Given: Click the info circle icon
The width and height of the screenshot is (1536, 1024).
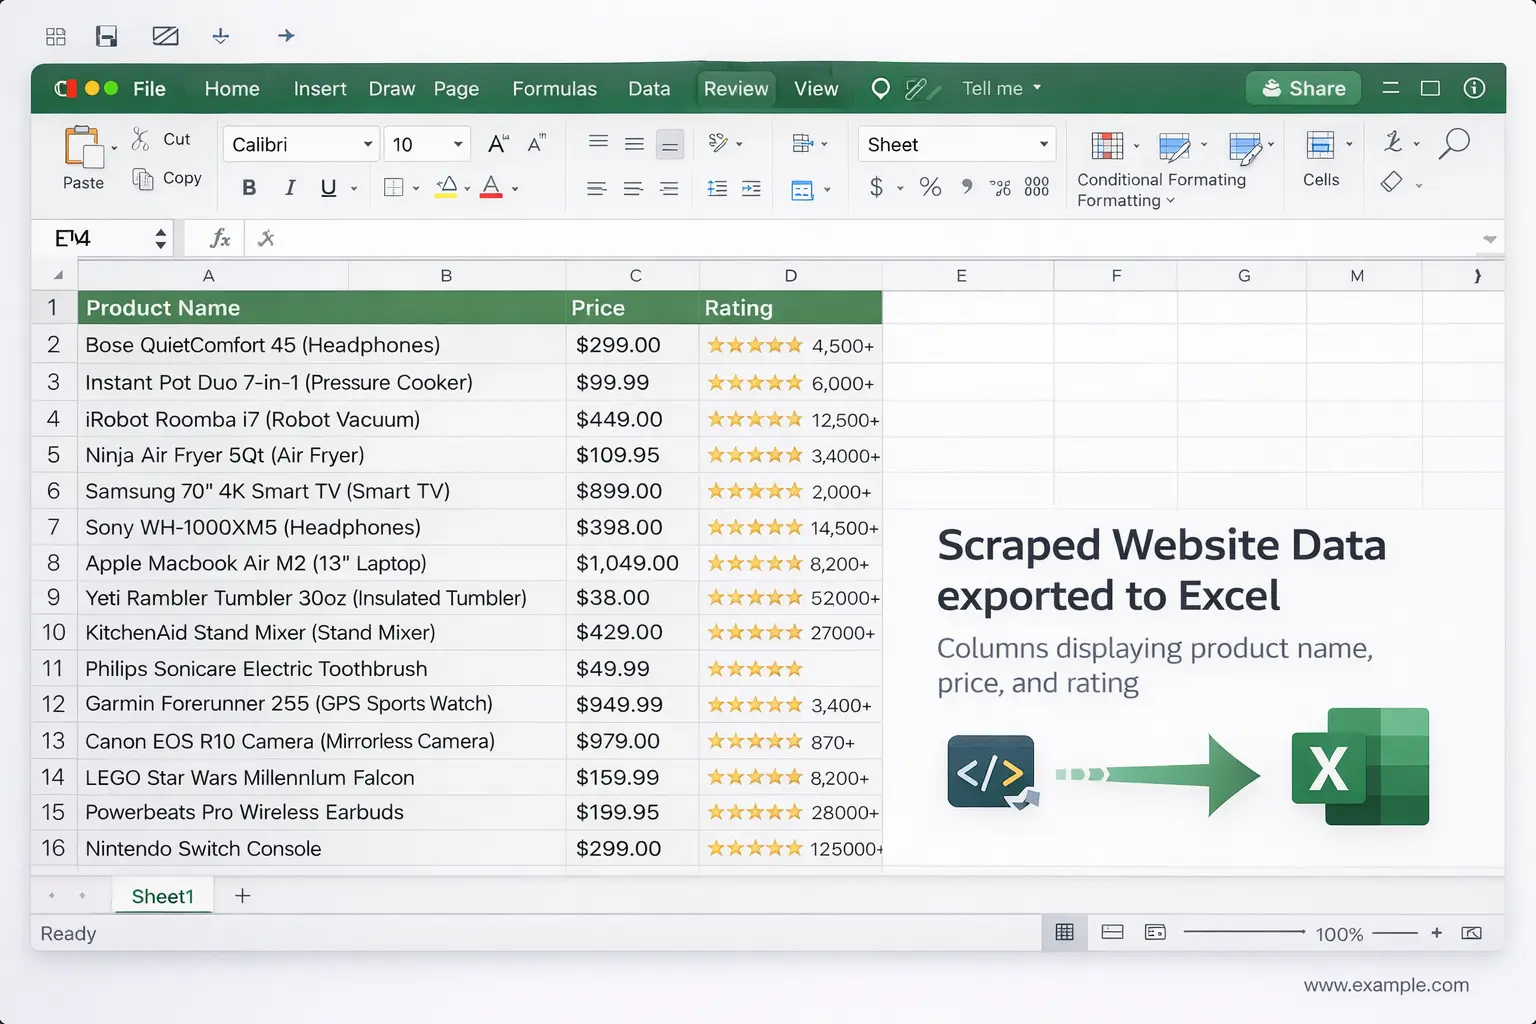Looking at the screenshot, I should click(x=1474, y=88).
